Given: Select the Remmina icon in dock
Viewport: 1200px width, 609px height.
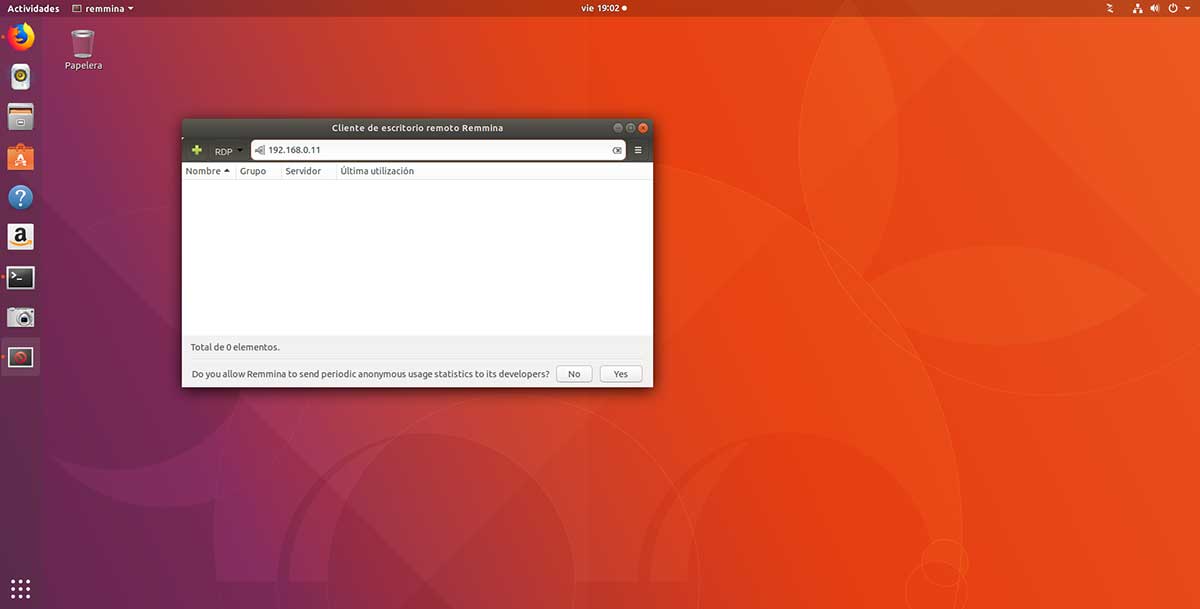Looking at the screenshot, I should coord(20,357).
